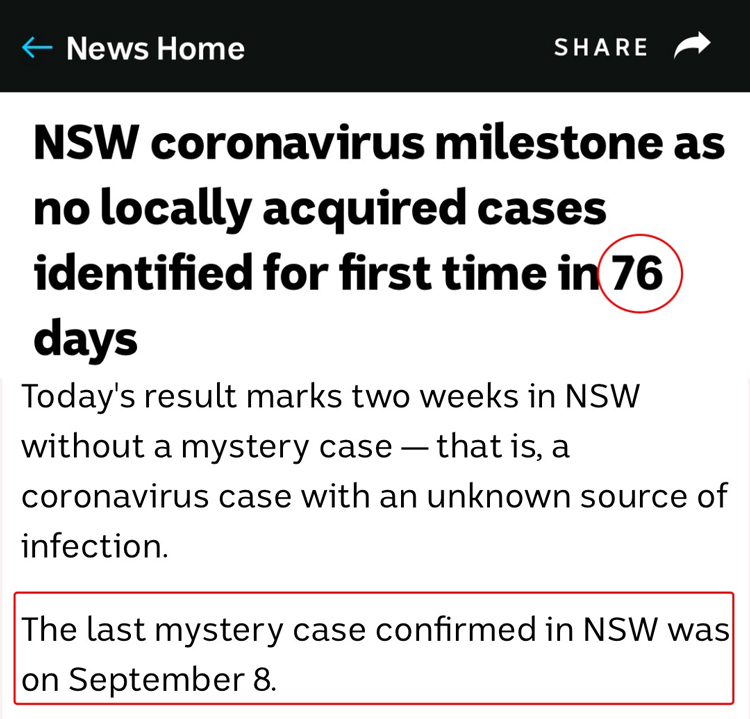750x719 pixels.
Task: Tap the curved share arrow icon
Action: click(x=692, y=45)
